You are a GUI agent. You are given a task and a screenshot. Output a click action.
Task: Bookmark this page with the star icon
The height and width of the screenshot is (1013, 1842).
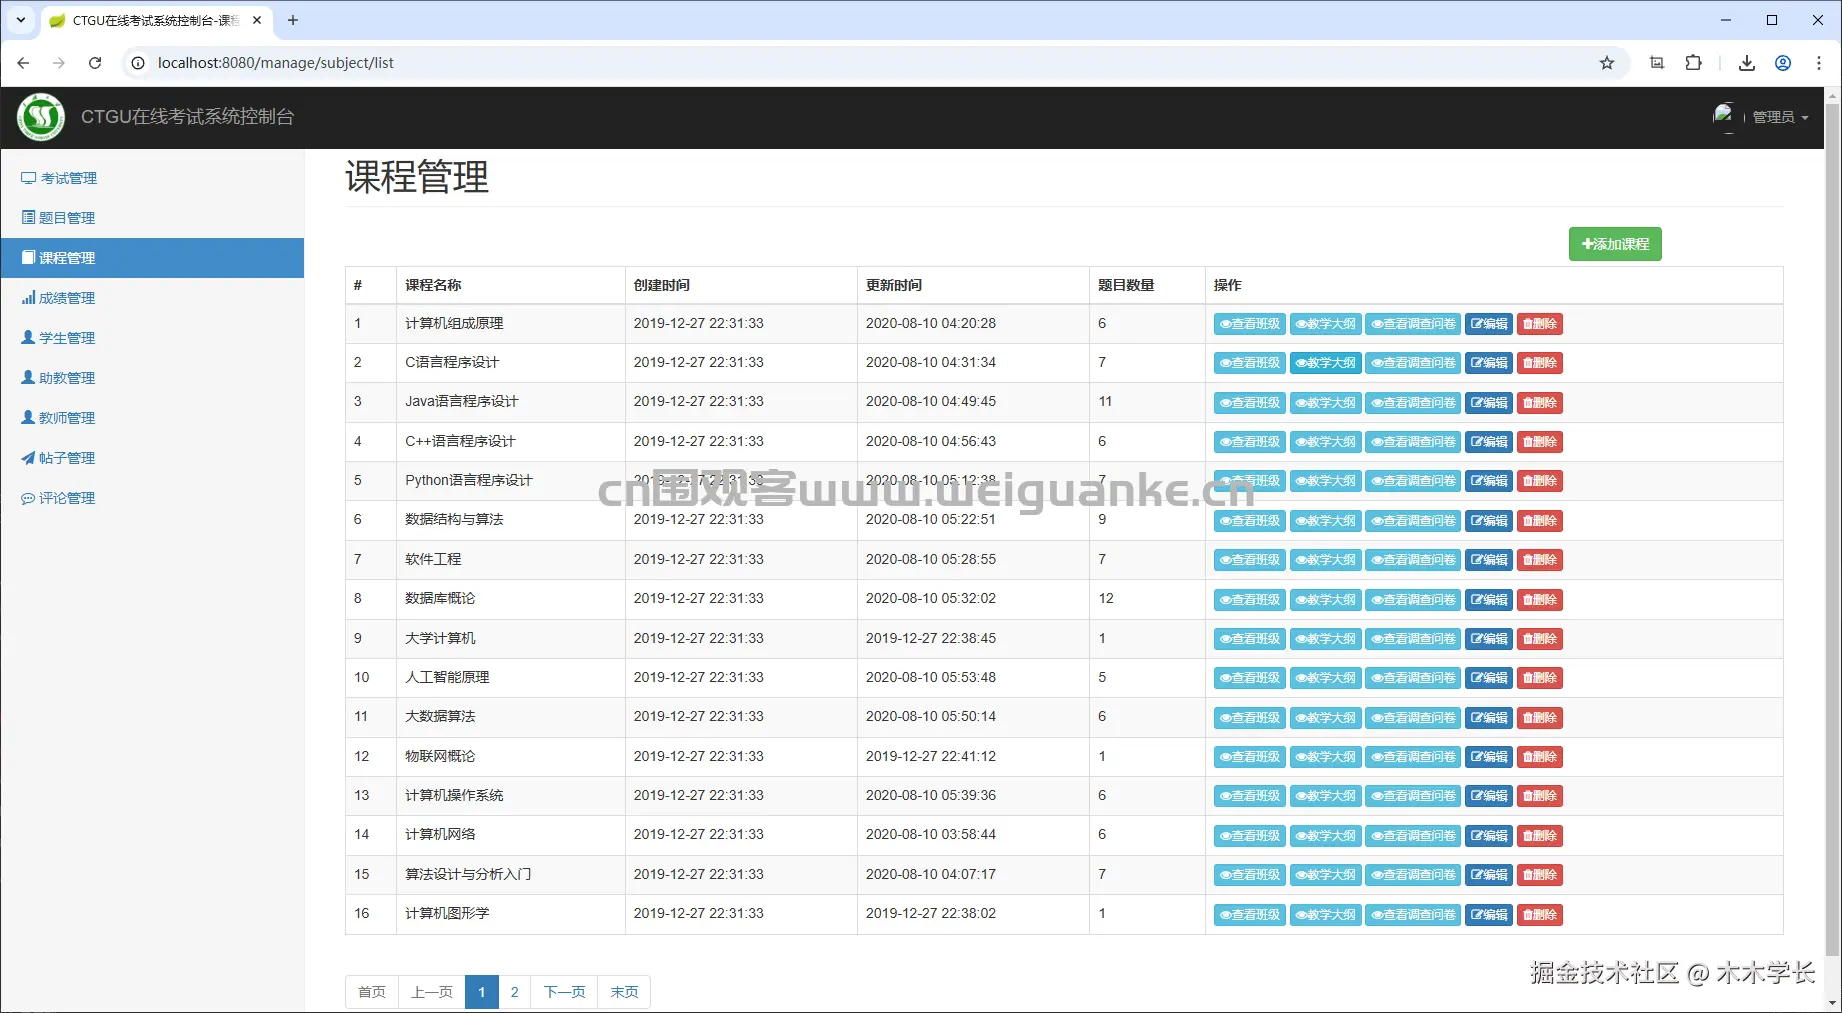pos(1607,63)
